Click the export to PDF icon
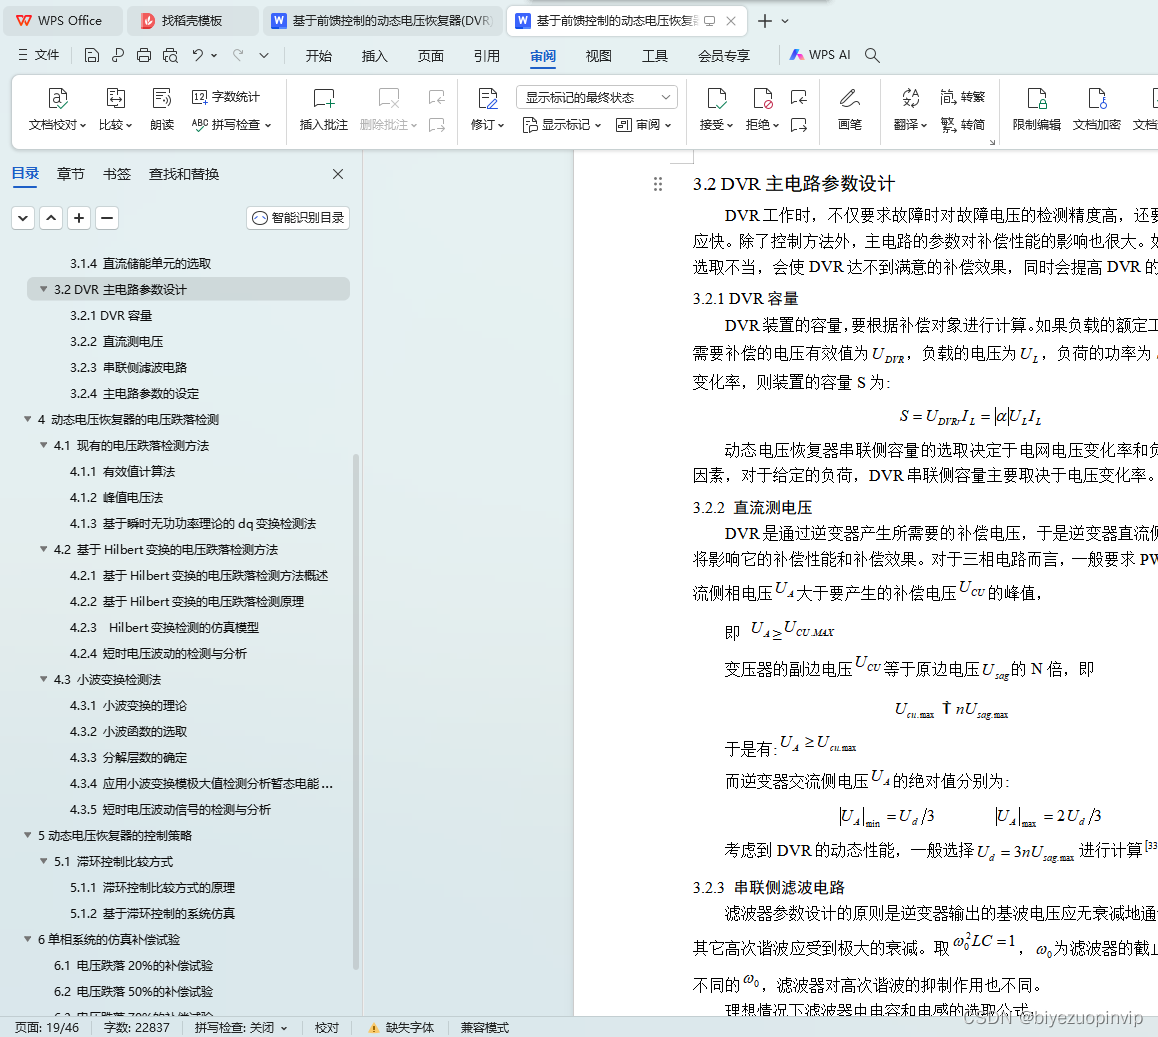Screen dimensions: 1158x1037 [x=117, y=55]
